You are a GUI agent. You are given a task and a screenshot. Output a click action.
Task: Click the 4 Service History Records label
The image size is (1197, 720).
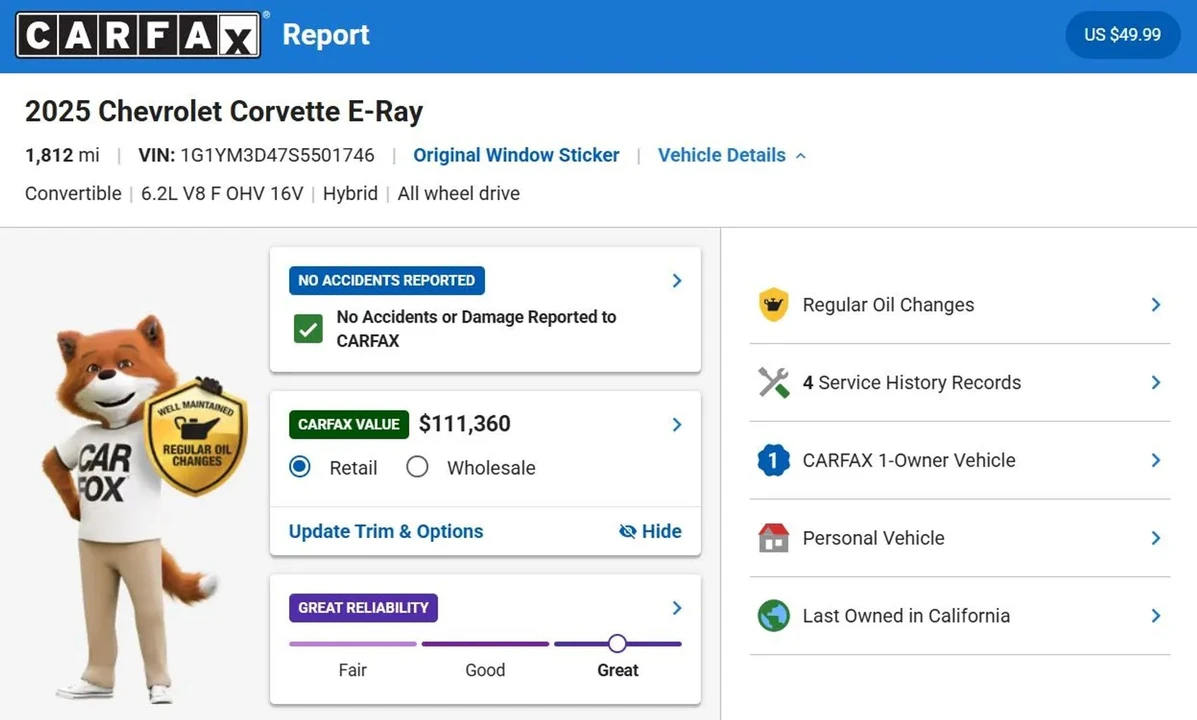click(x=911, y=383)
